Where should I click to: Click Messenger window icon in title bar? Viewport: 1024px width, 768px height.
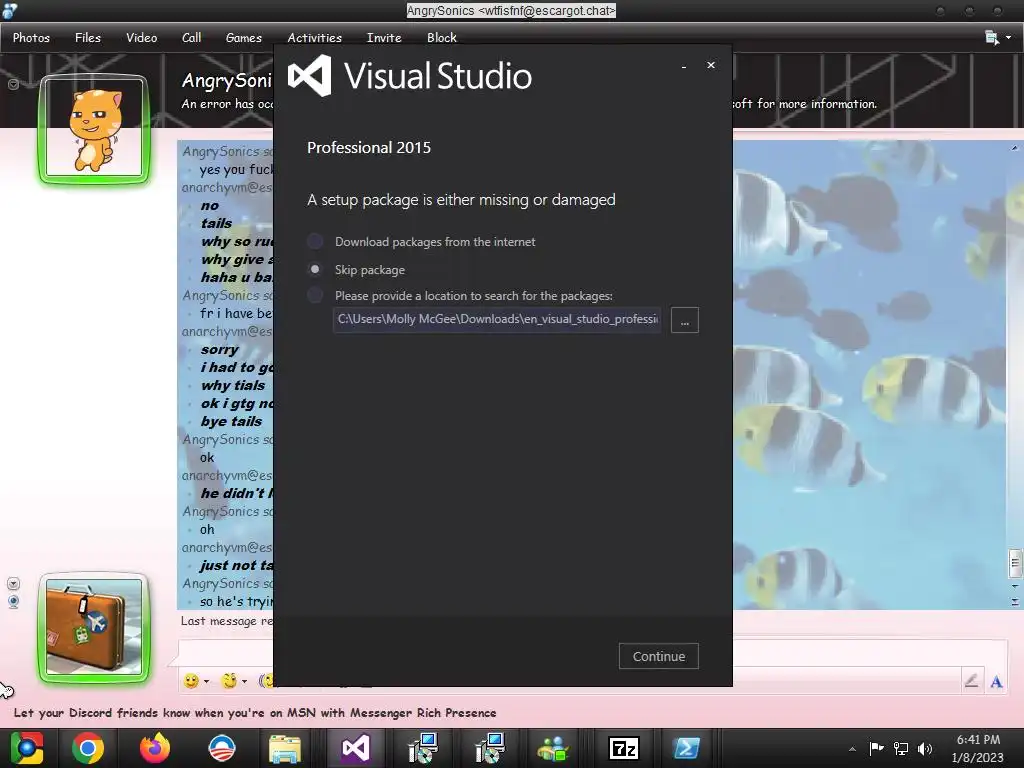[10, 10]
